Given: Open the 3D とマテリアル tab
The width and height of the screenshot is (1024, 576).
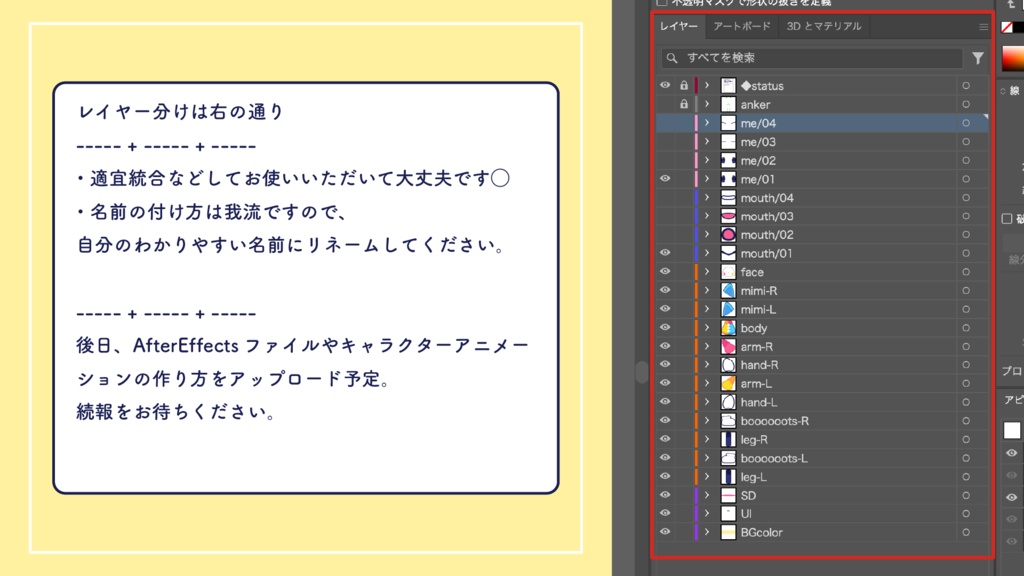Looking at the screenshot, I should click(824, 27).
